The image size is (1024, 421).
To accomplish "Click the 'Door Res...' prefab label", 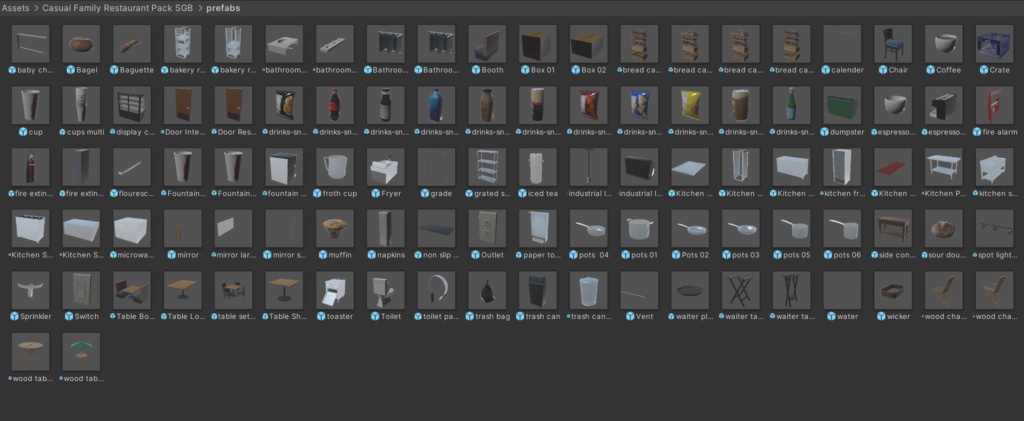I will [x=237, y=132].
